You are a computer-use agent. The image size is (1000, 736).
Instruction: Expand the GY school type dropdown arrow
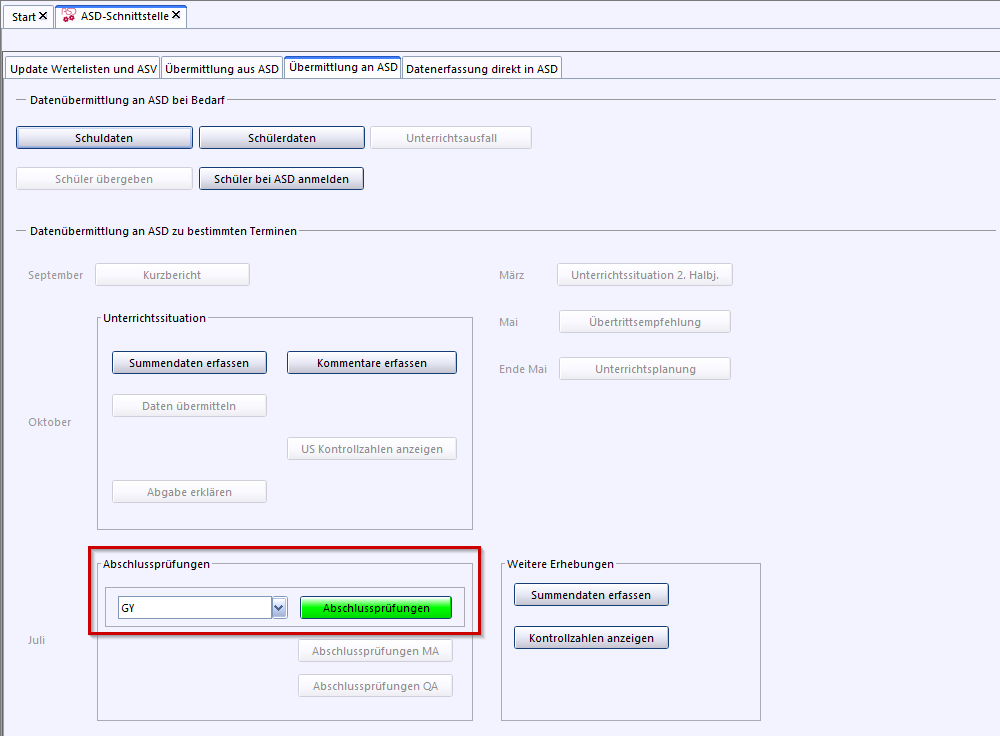[280, 608]
